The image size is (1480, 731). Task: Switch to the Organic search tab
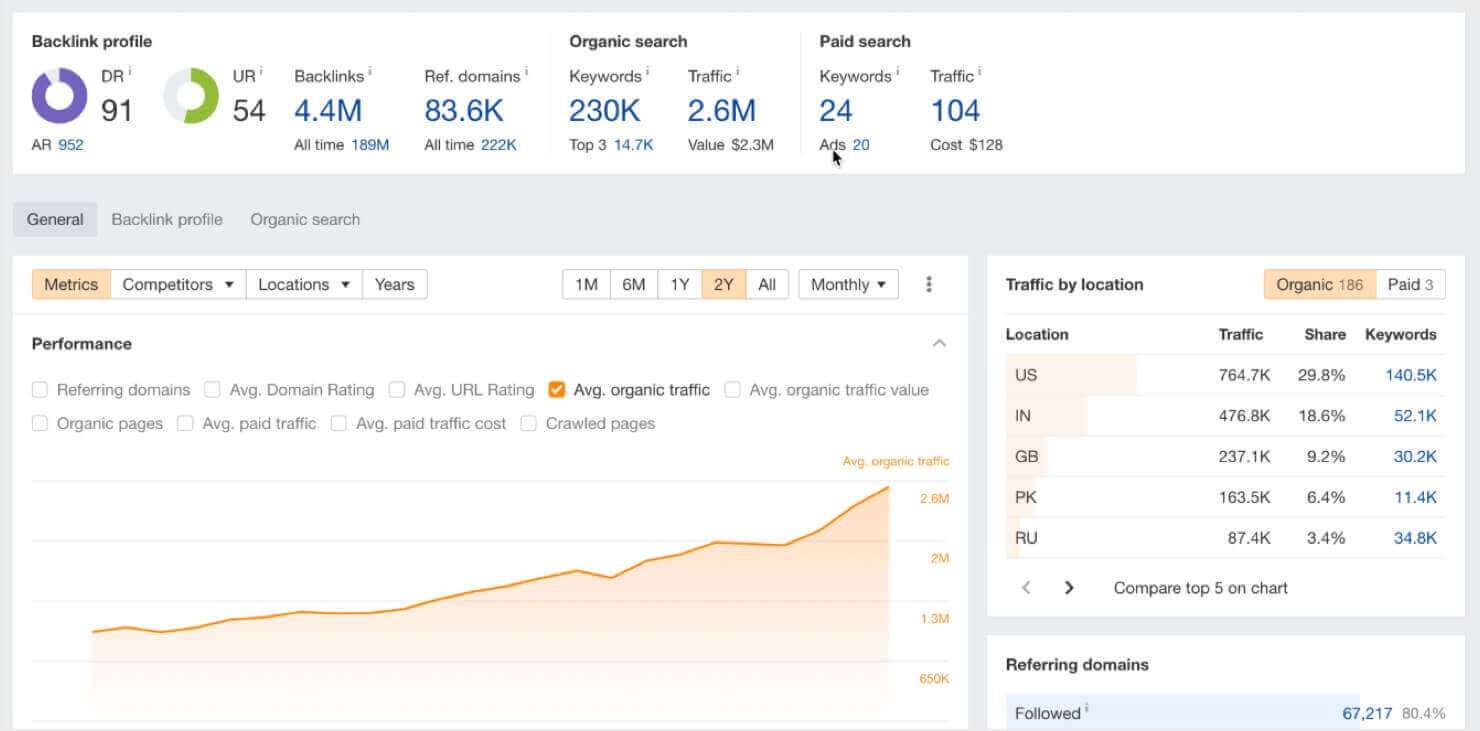point(304,219)
